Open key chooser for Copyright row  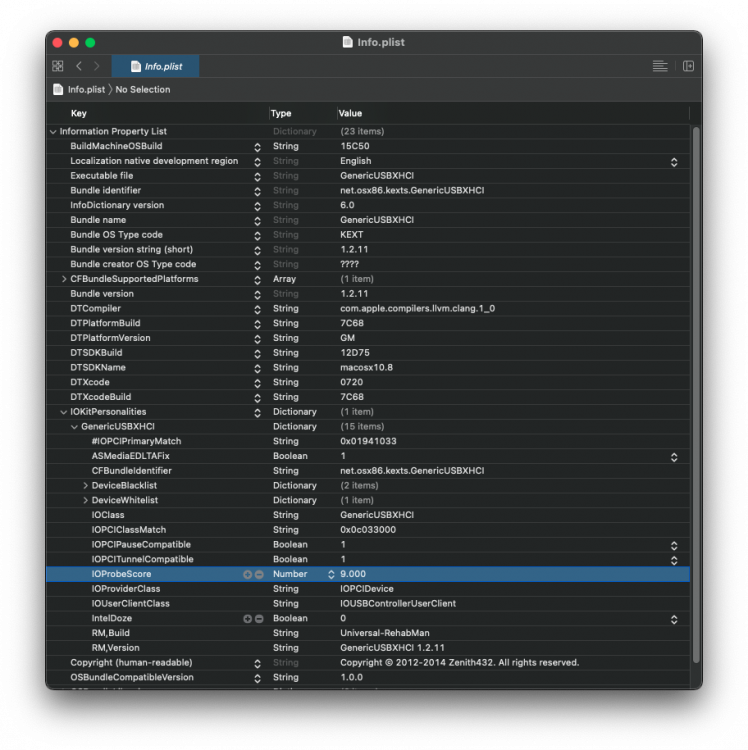(257, 663)
